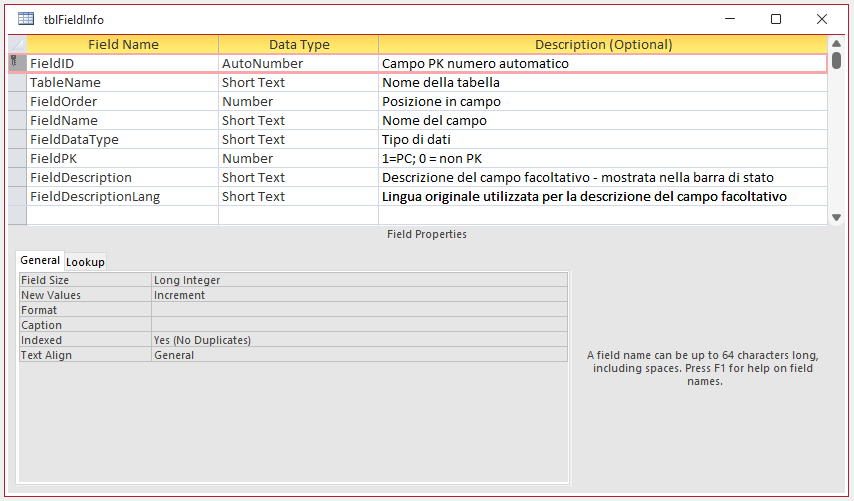Click the FieldName field name cell
The image size is (854, 501).
pos(123,121)
